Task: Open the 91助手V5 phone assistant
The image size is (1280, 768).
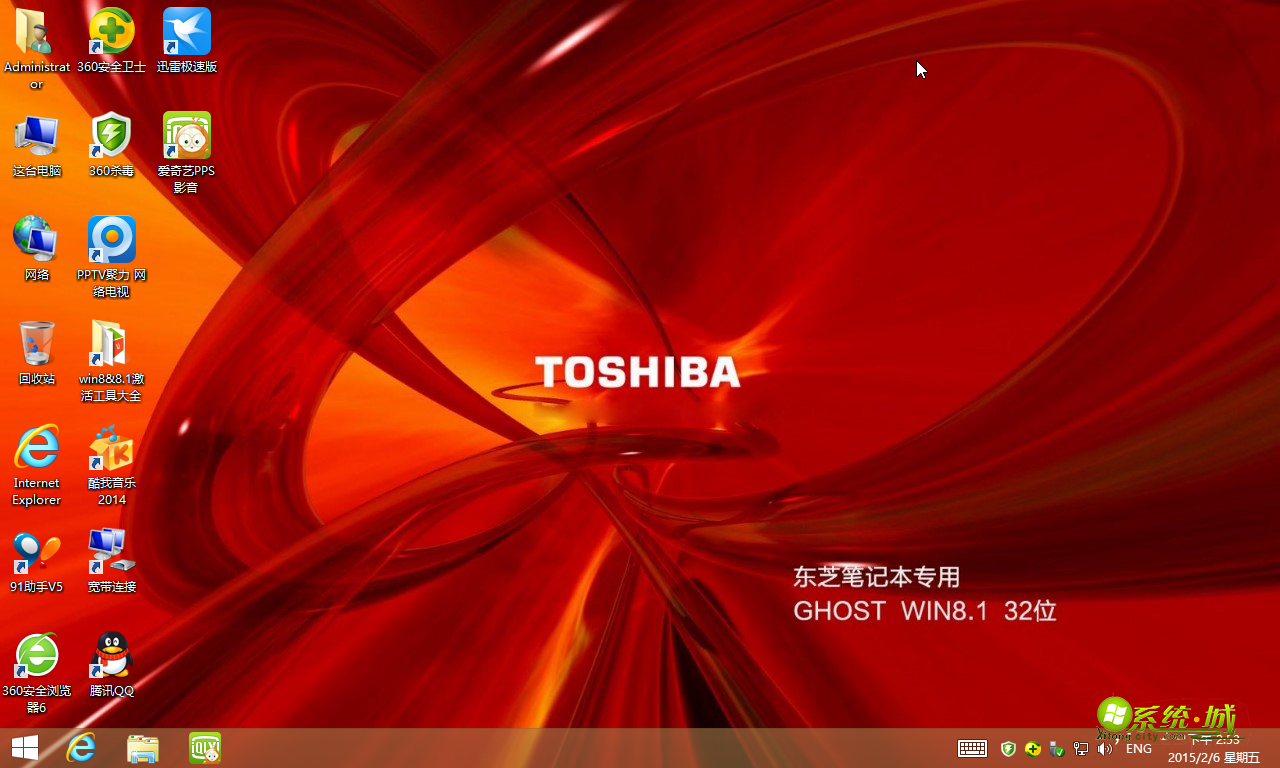Action: (x=37, y=553)
